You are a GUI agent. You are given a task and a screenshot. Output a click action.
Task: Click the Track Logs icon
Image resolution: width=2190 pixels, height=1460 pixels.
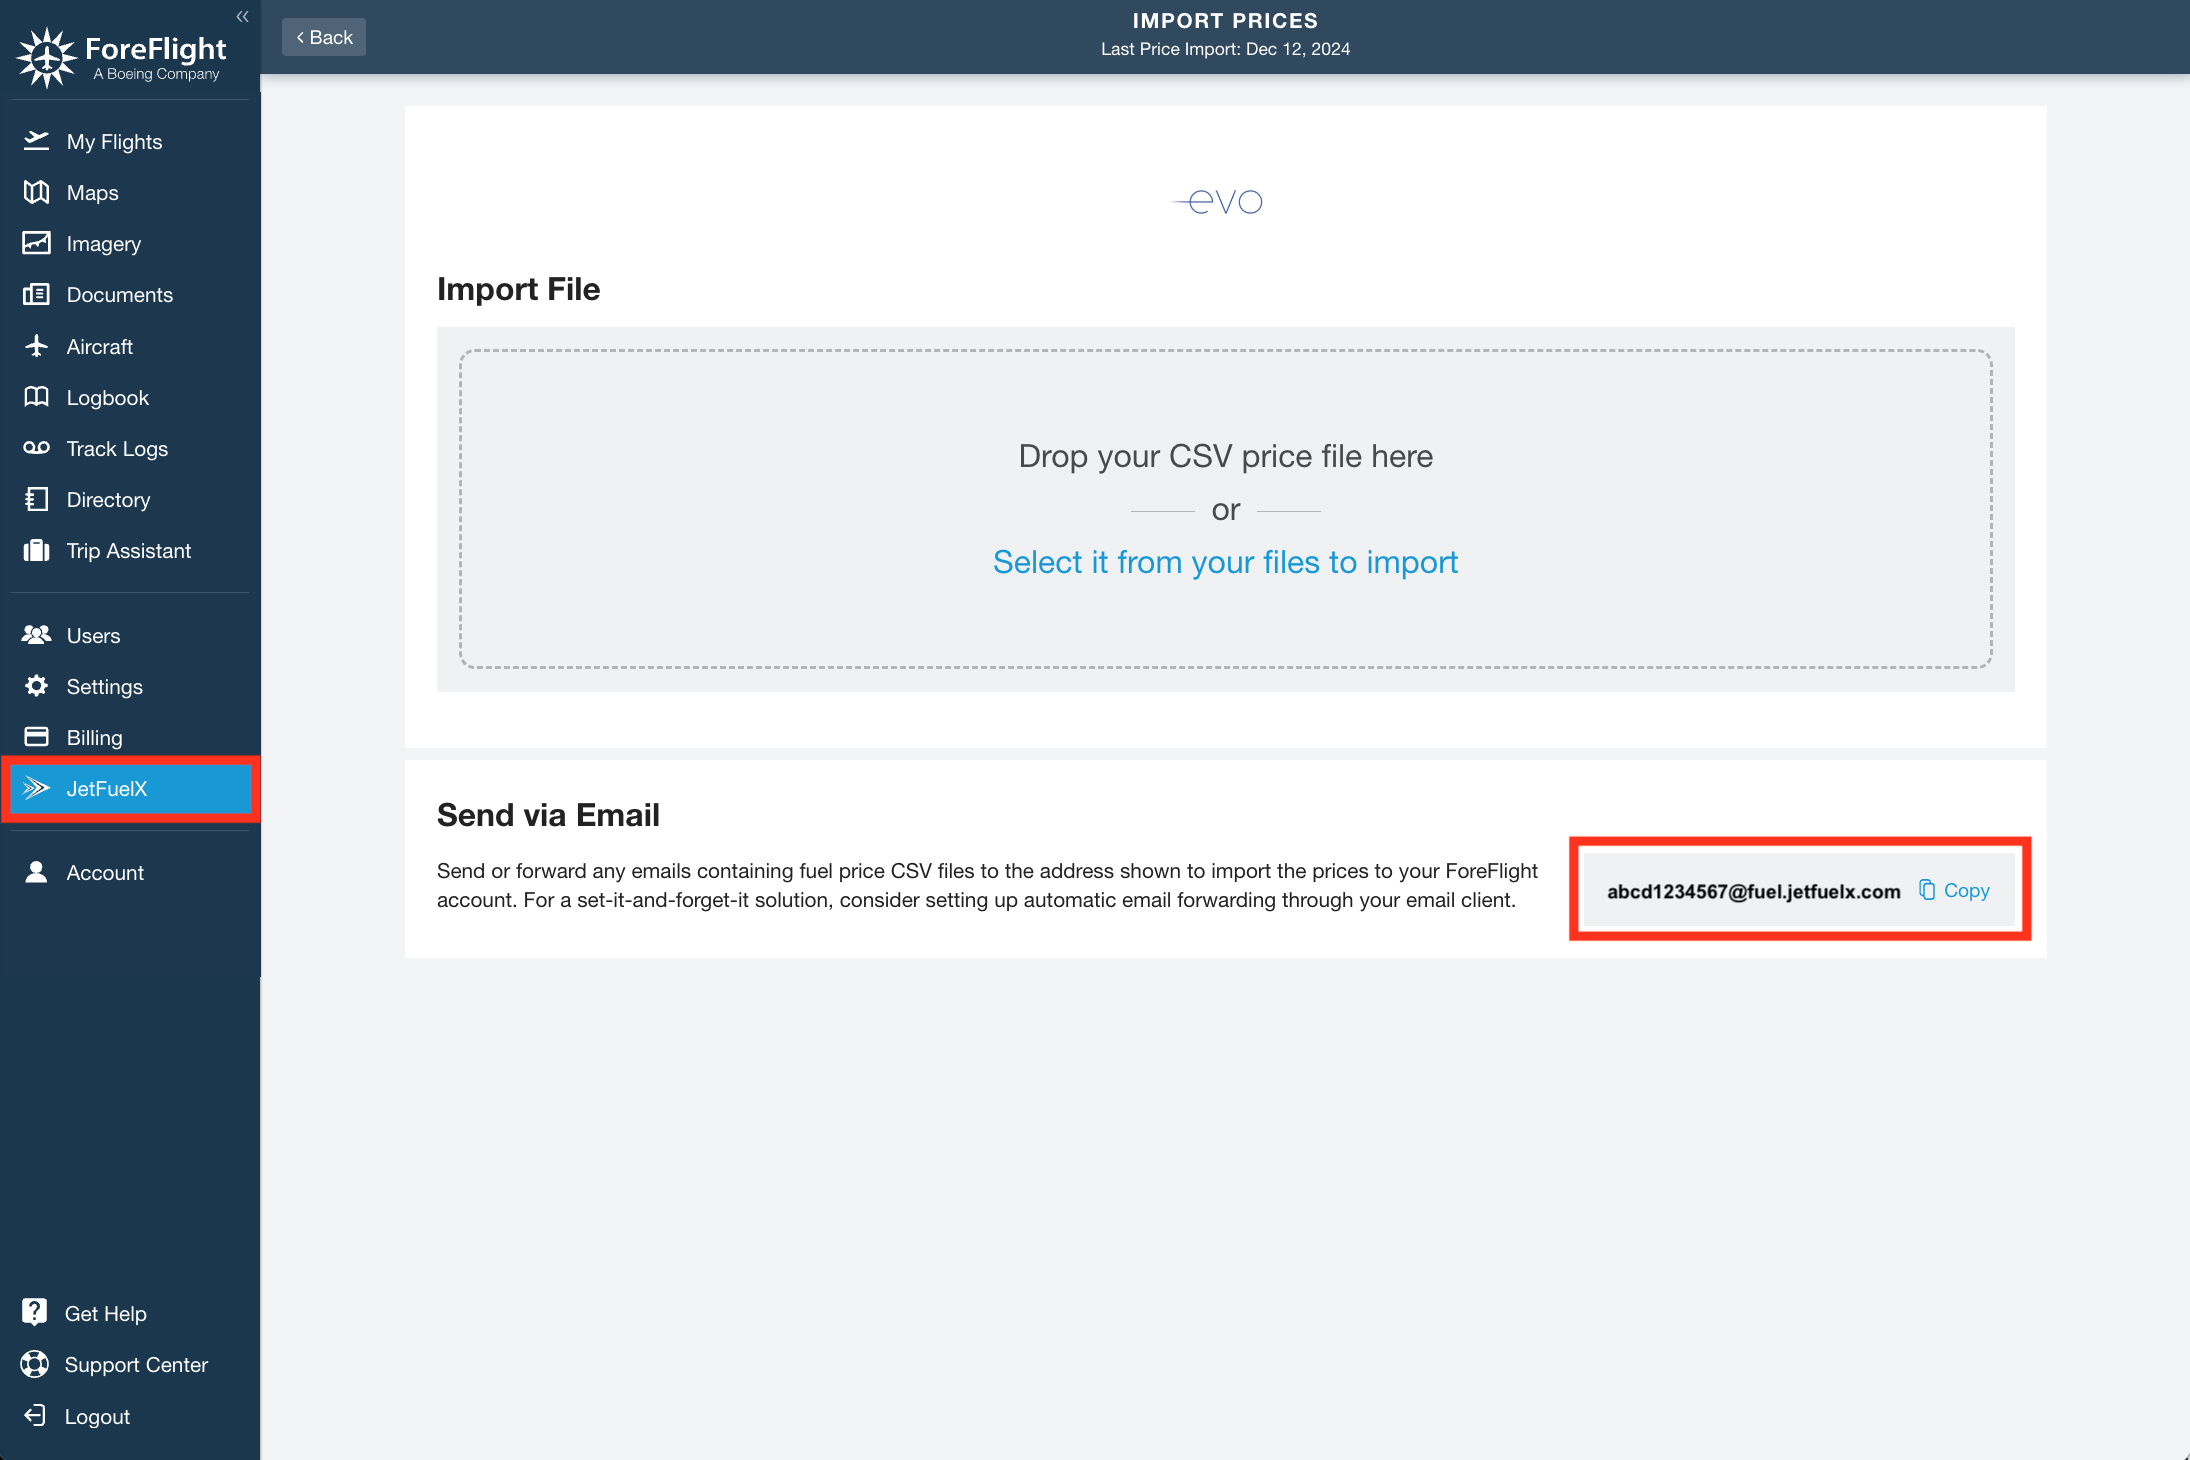[x=37, y=448]
